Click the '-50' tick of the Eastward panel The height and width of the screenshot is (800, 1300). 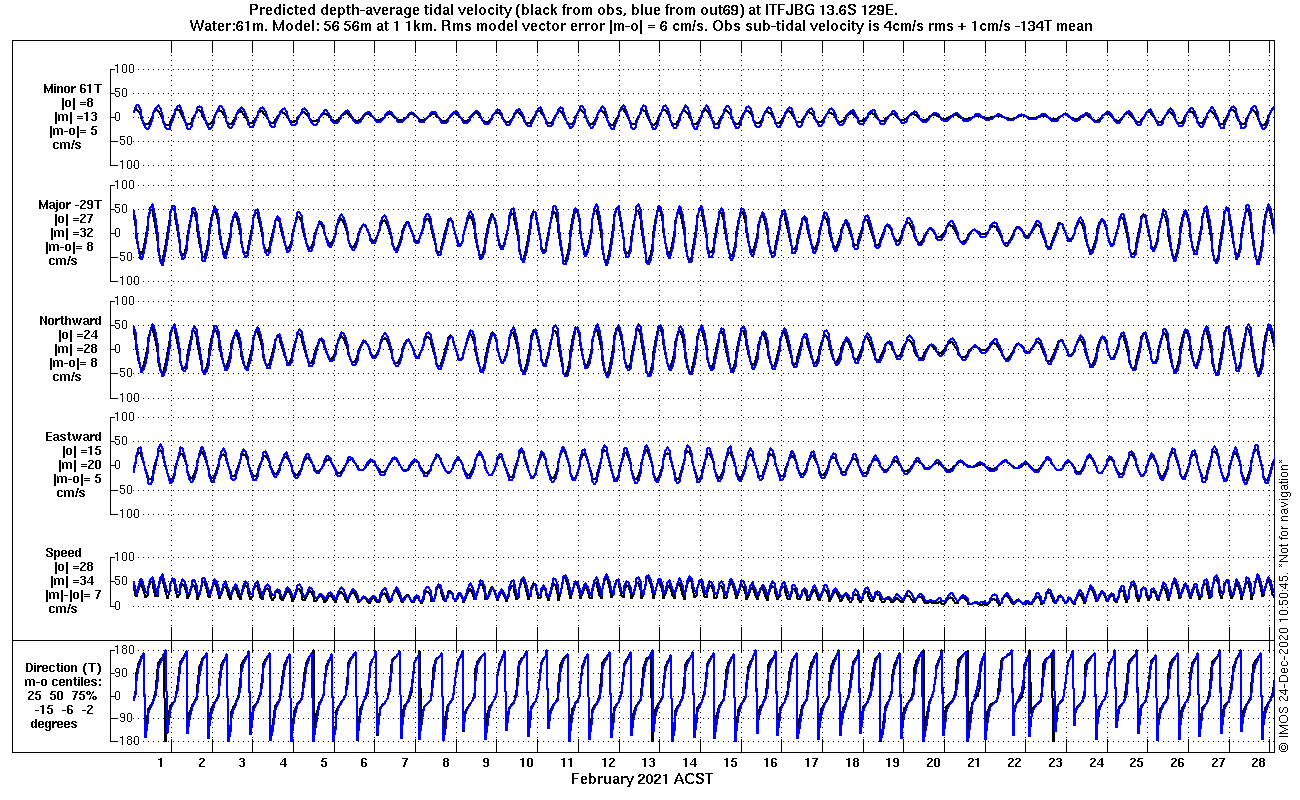coord(126,489)
